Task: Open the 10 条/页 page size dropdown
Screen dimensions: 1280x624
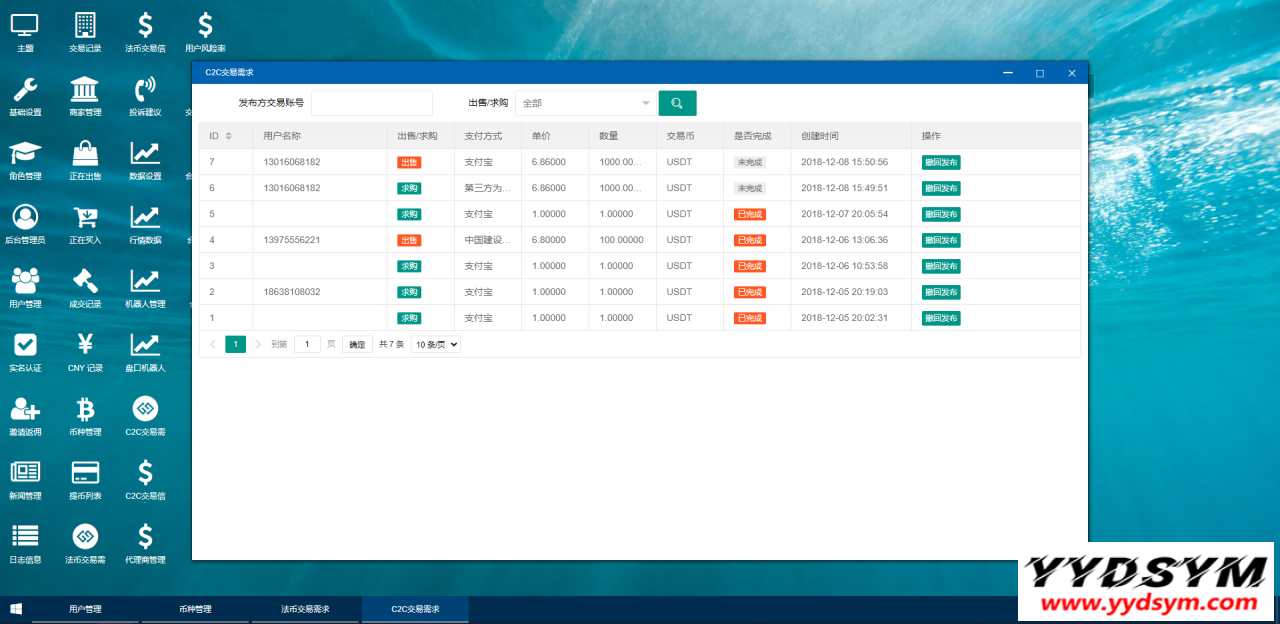Action: pyautogui.click(x=436, y=344)
